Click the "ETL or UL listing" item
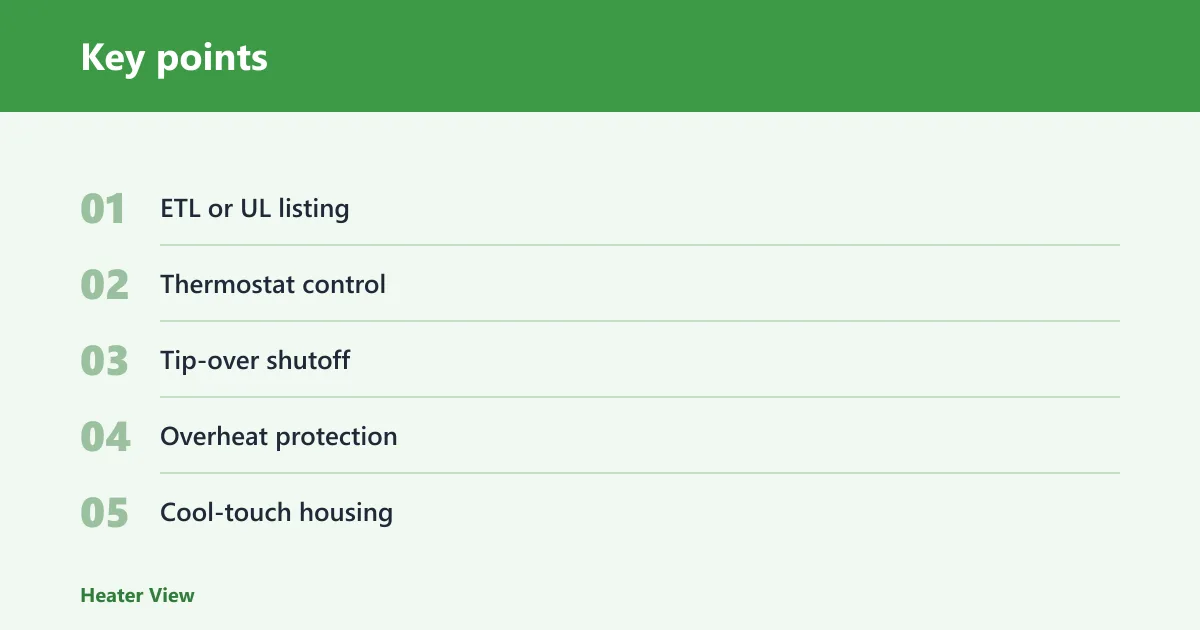The width and height of the screenshot is (1200, 630). pos(255,209)
